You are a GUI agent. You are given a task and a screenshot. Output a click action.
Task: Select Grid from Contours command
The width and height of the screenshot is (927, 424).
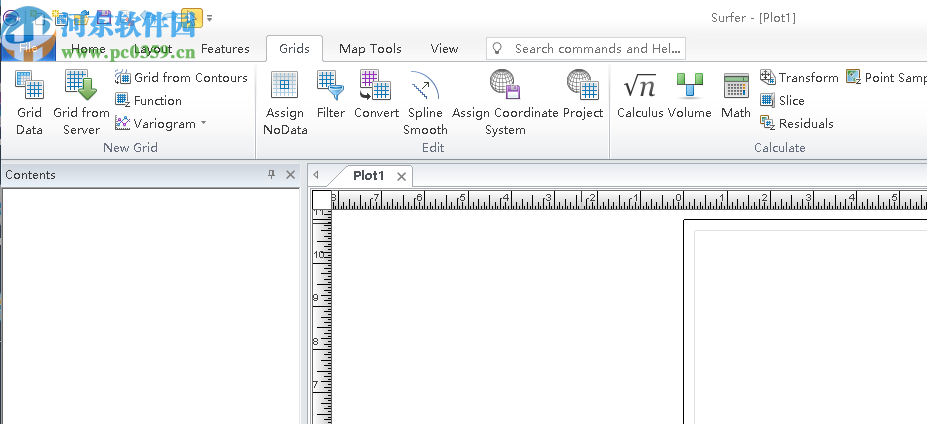click(x=181, y=77)
